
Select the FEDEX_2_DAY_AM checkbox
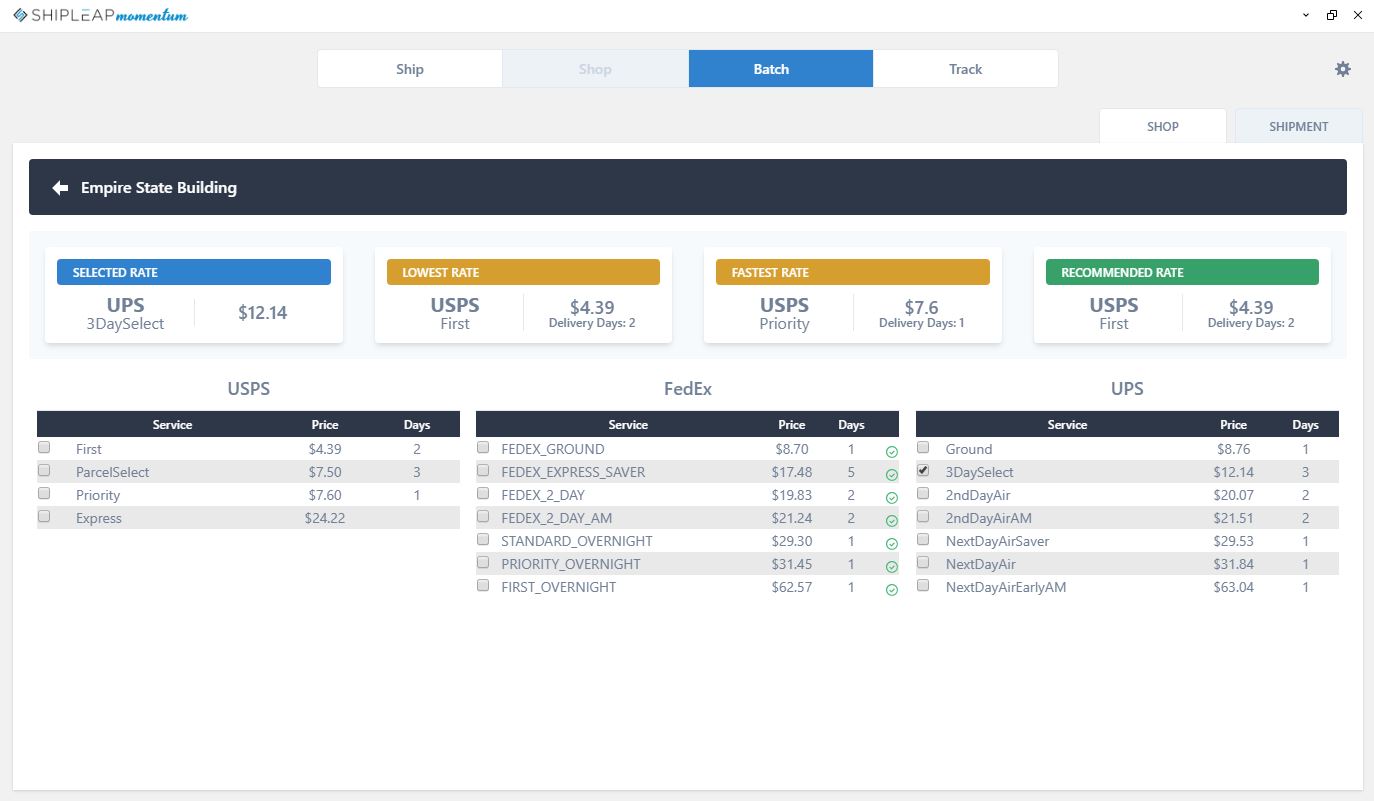(x=483, y=516)
